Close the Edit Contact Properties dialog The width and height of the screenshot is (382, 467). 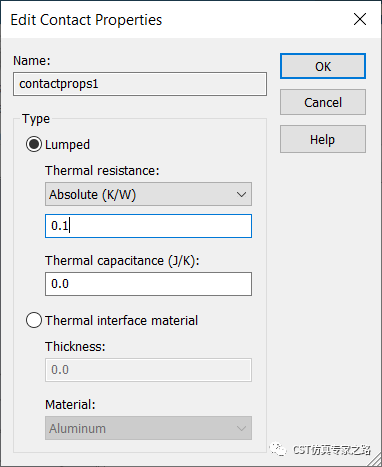[360, 19]
